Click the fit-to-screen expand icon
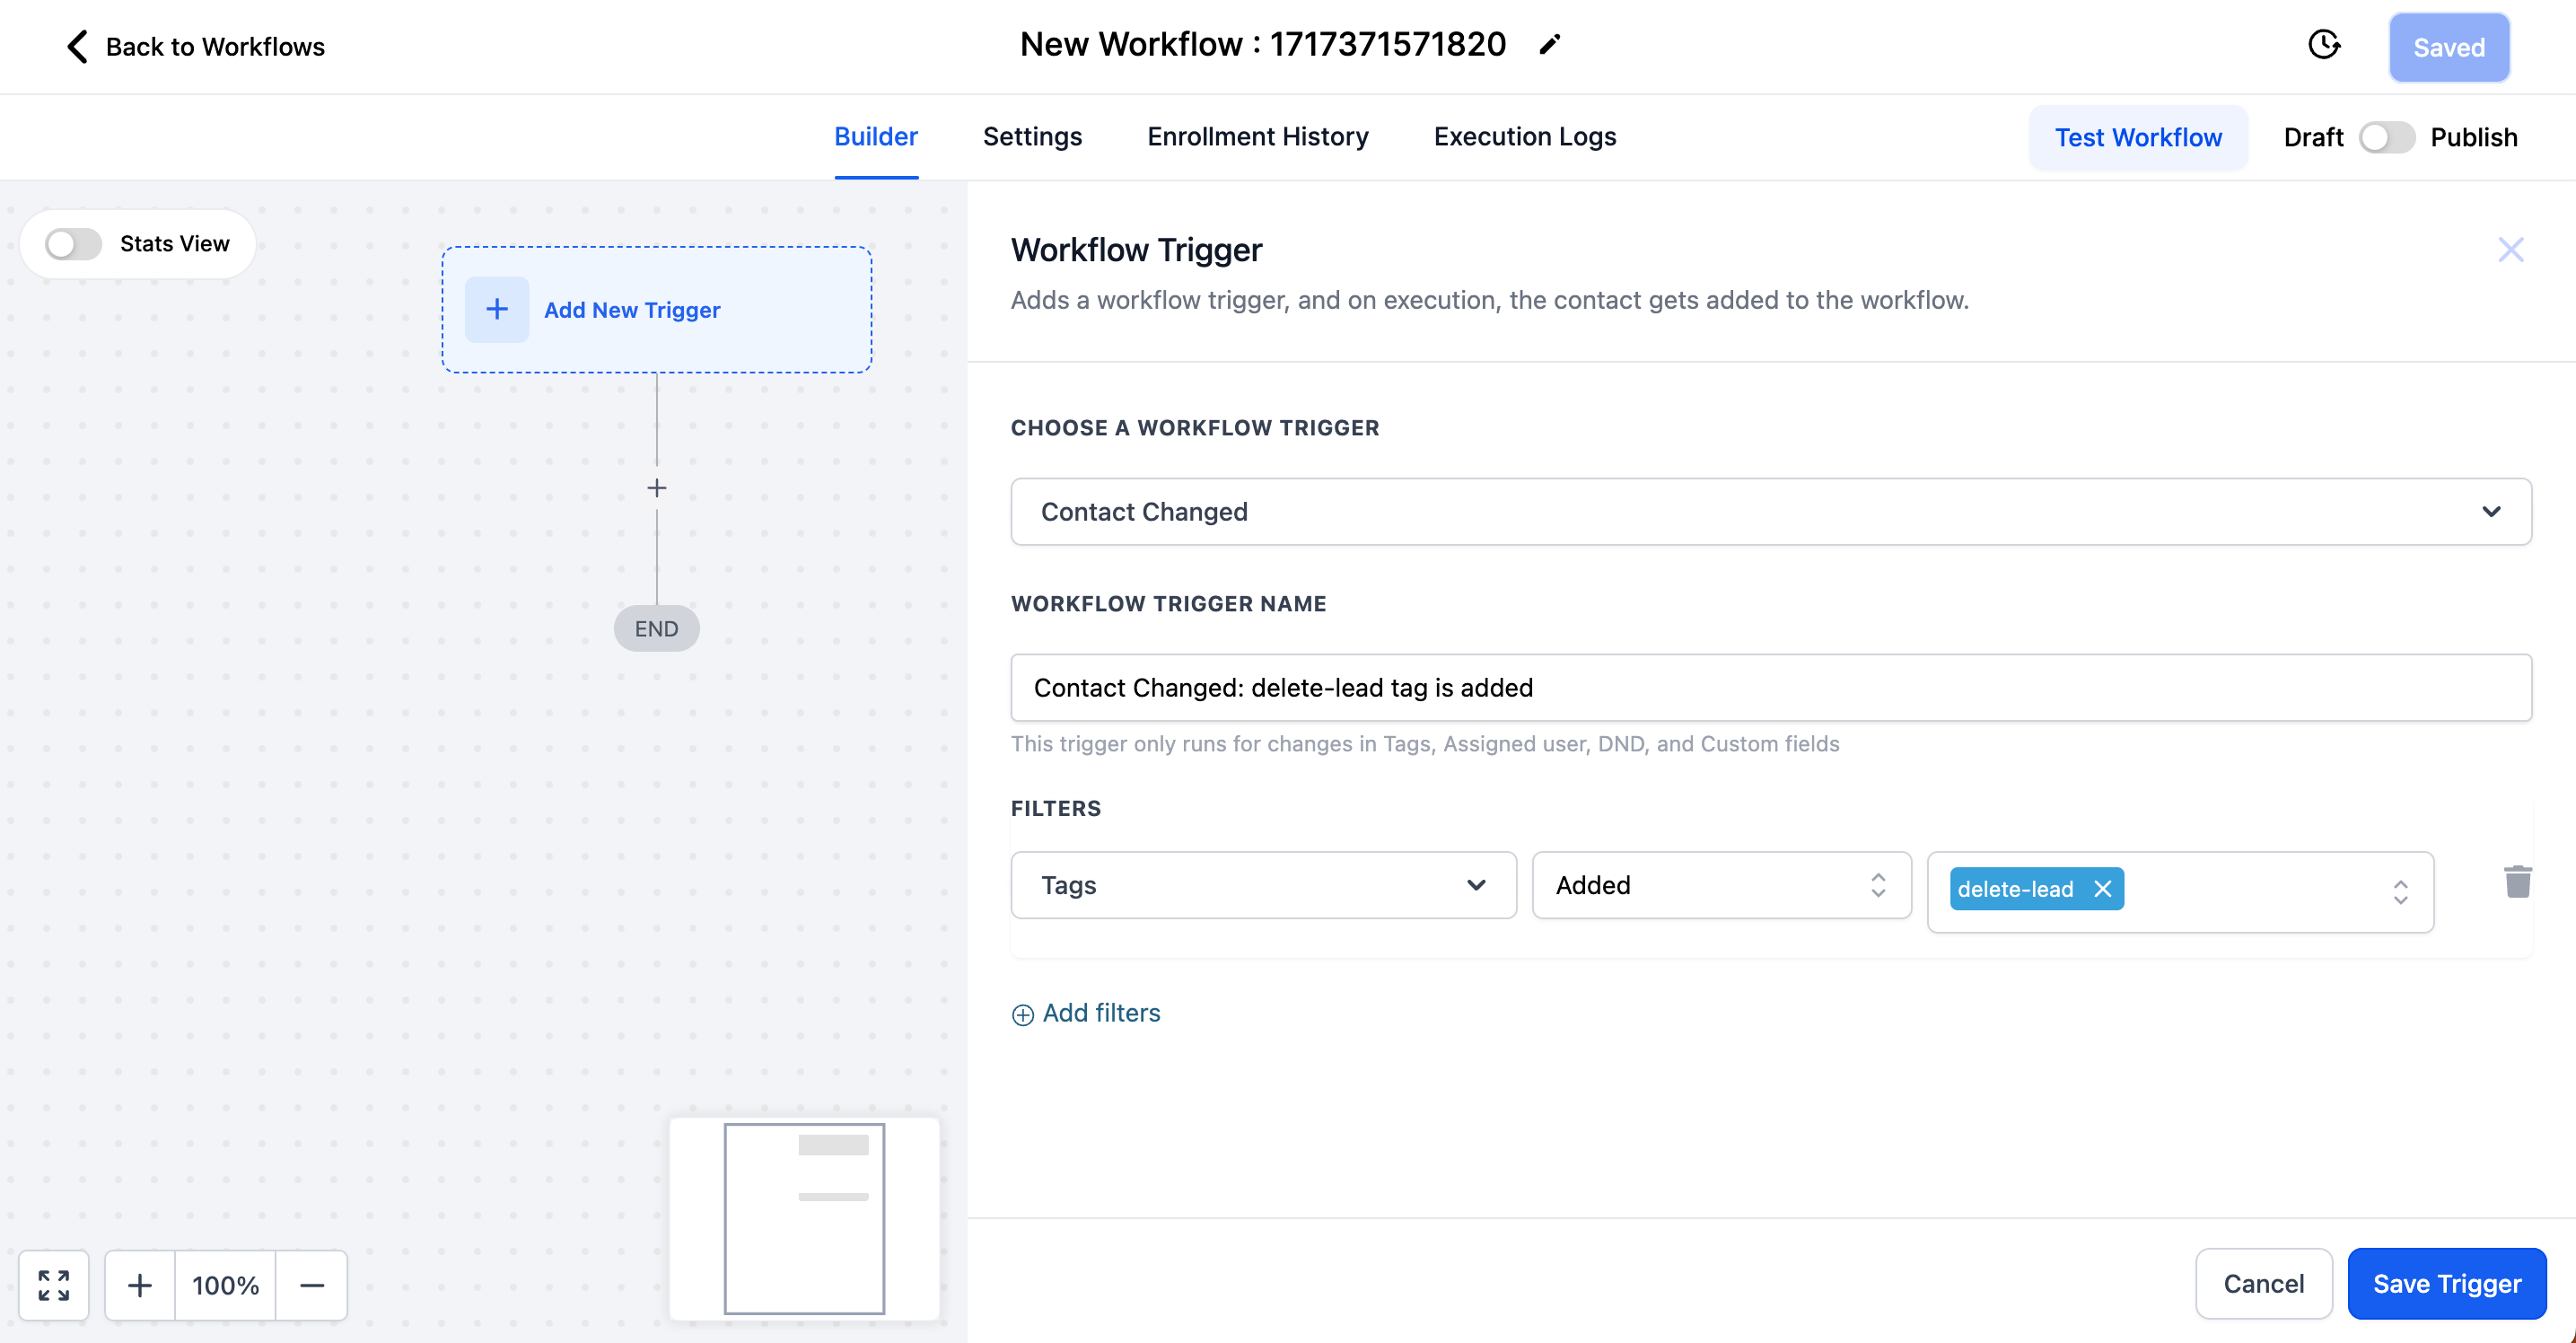This screenshot has height=1343, width=2576. point(54,1285)
